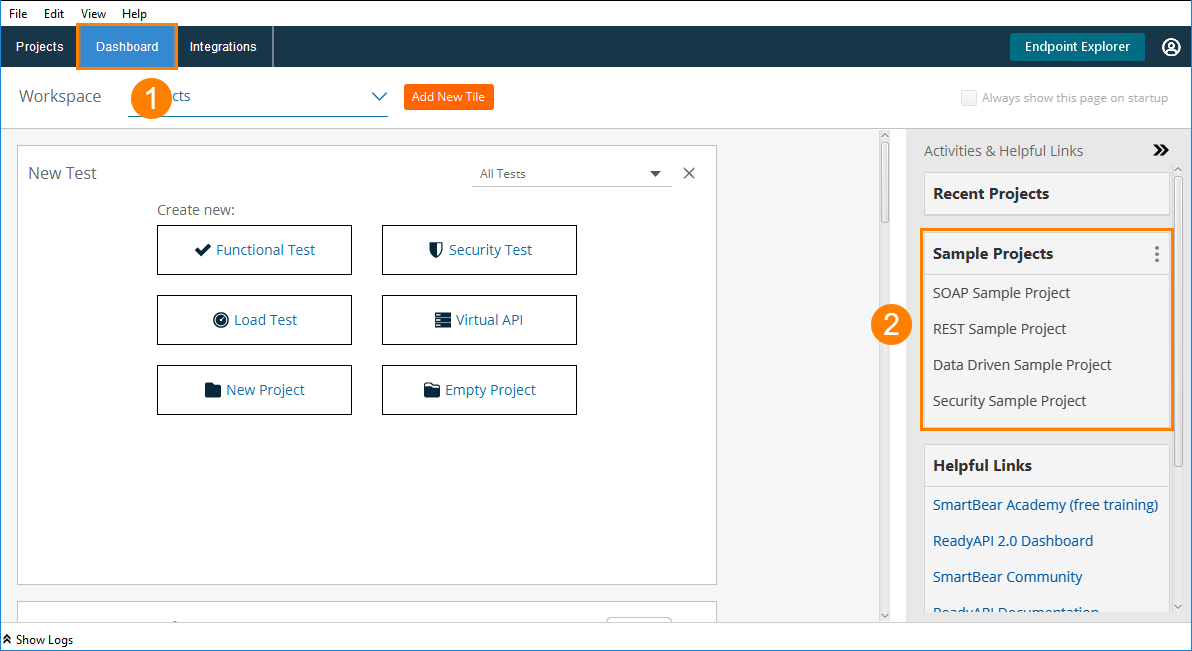Enable Always show this page on startup

[x=968, y=97]
